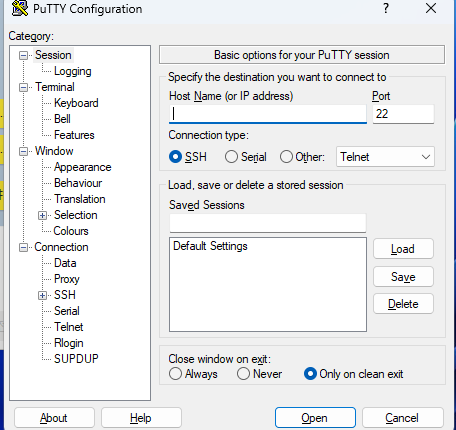This screenshot has width=456, height=430.
Task: Click the Open button
Action: [315, 418]
